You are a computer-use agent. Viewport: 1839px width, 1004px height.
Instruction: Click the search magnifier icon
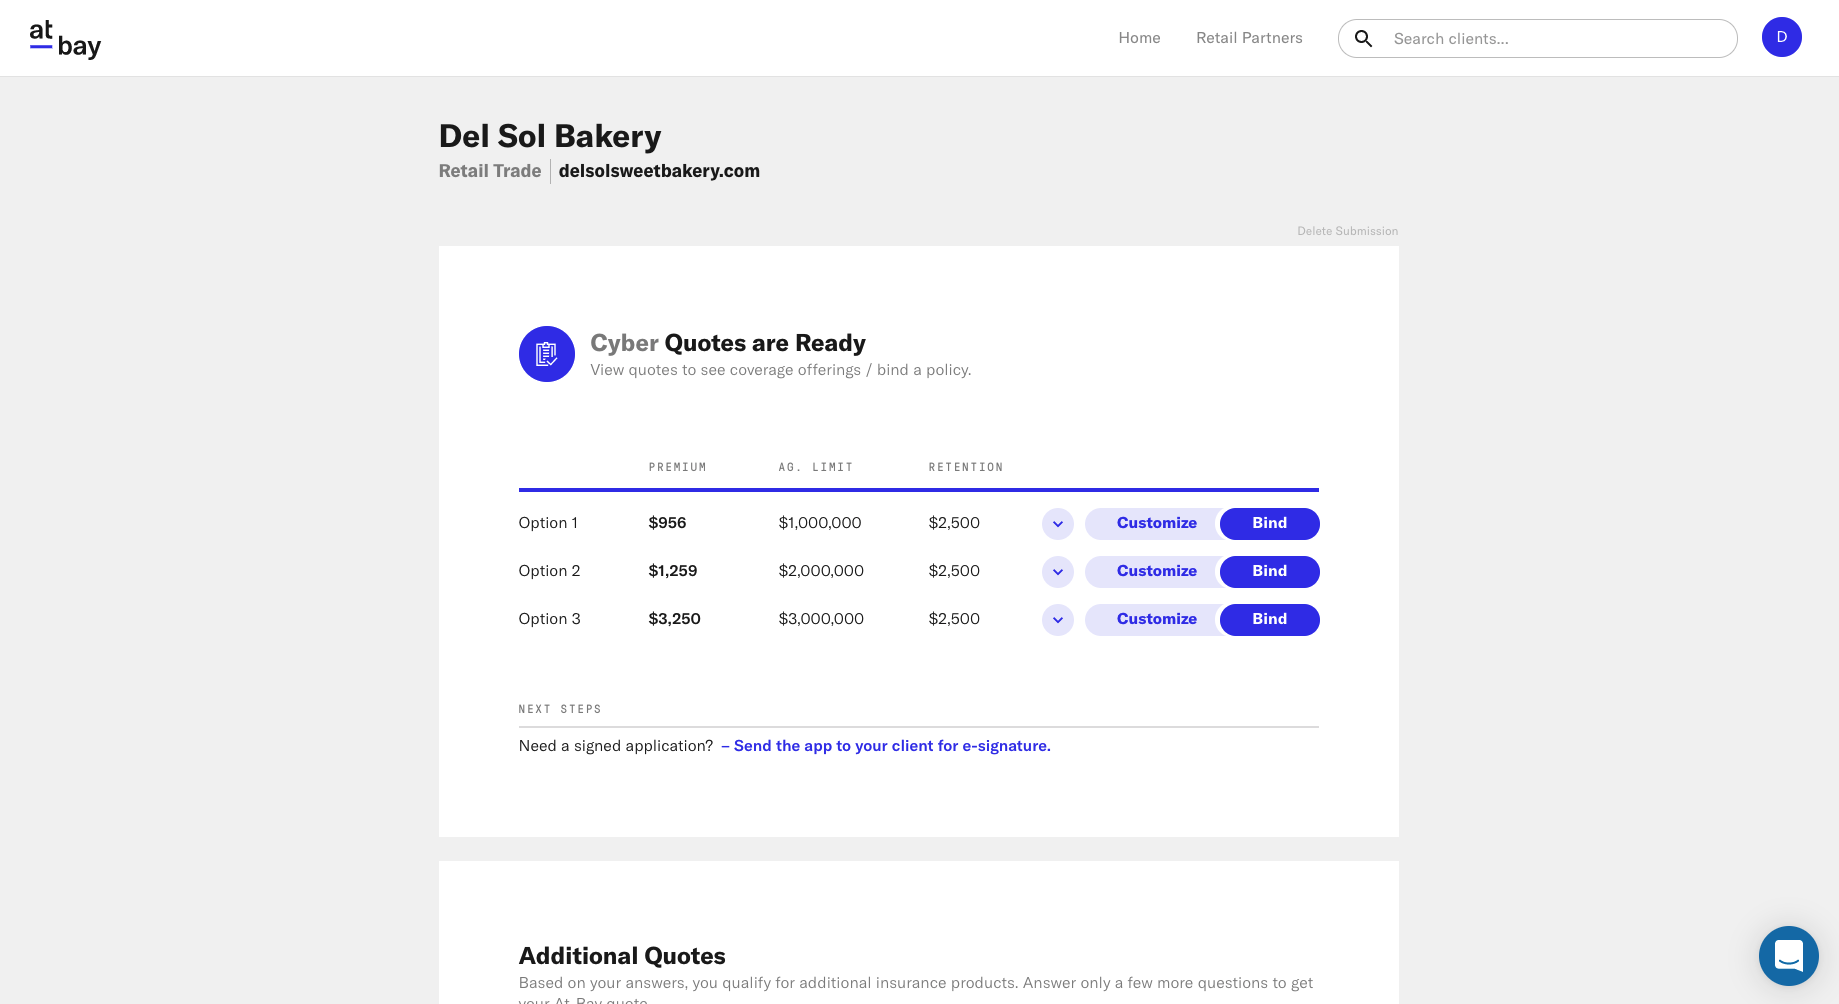click(x=1363, y=39)
